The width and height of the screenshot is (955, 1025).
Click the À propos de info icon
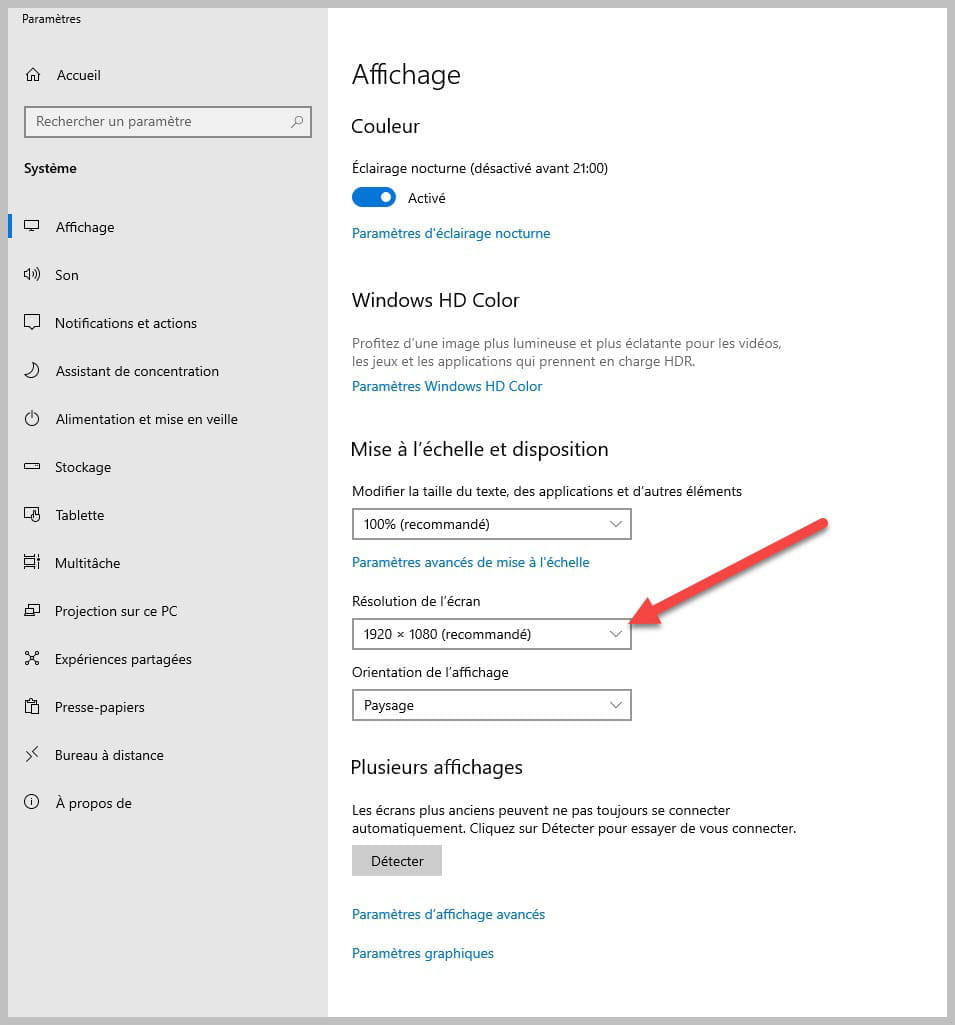31,802
